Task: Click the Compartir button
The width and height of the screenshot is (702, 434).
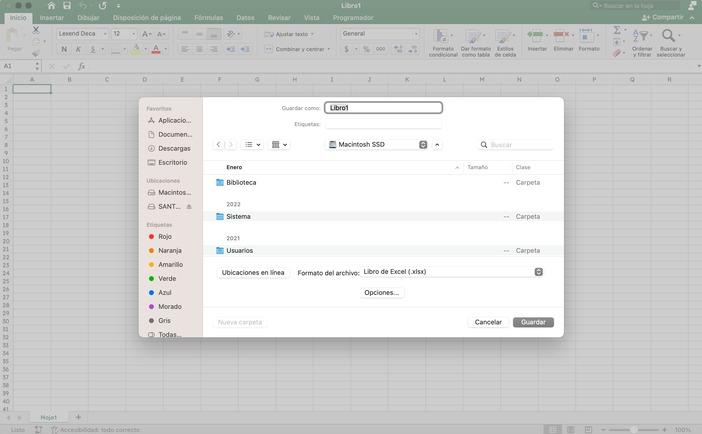Action: (x=663, y=17)
